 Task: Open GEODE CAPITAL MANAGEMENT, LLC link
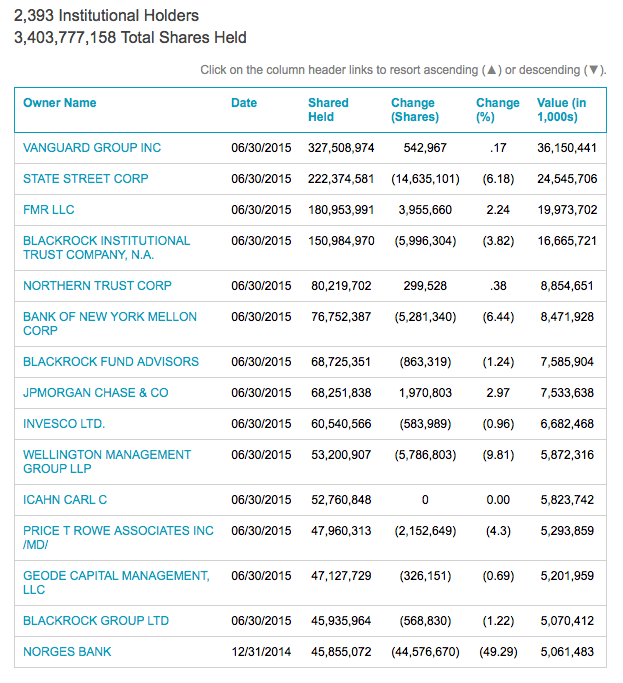(x=116, y=582)
